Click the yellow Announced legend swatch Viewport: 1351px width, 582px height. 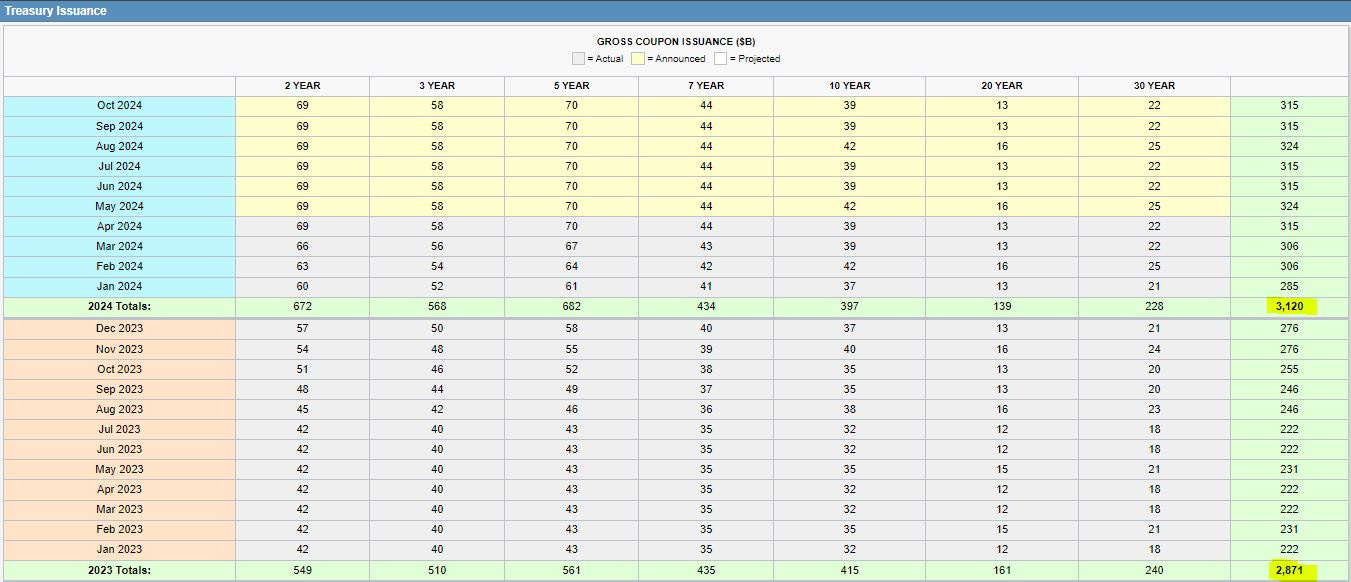[x=637, y=58]
